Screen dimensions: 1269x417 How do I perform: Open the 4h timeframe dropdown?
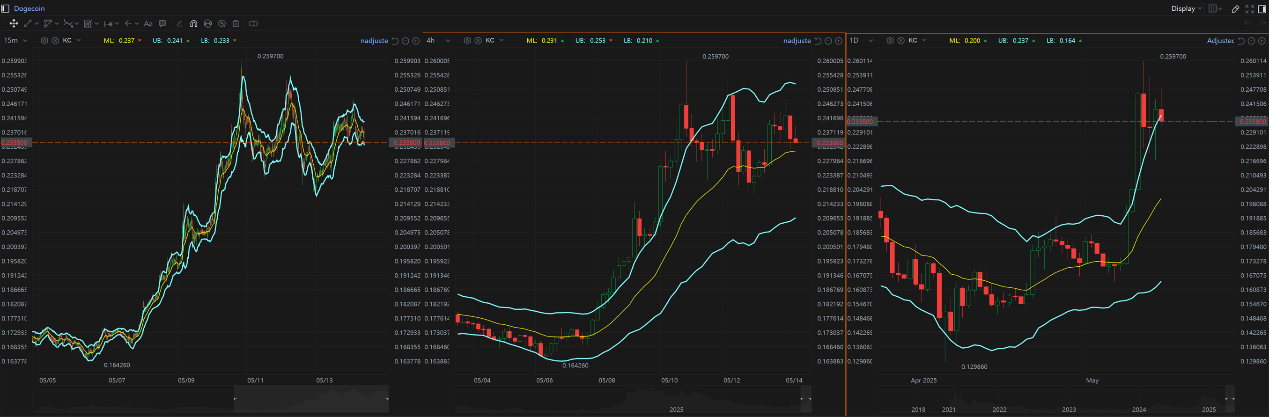click(439, 40)
